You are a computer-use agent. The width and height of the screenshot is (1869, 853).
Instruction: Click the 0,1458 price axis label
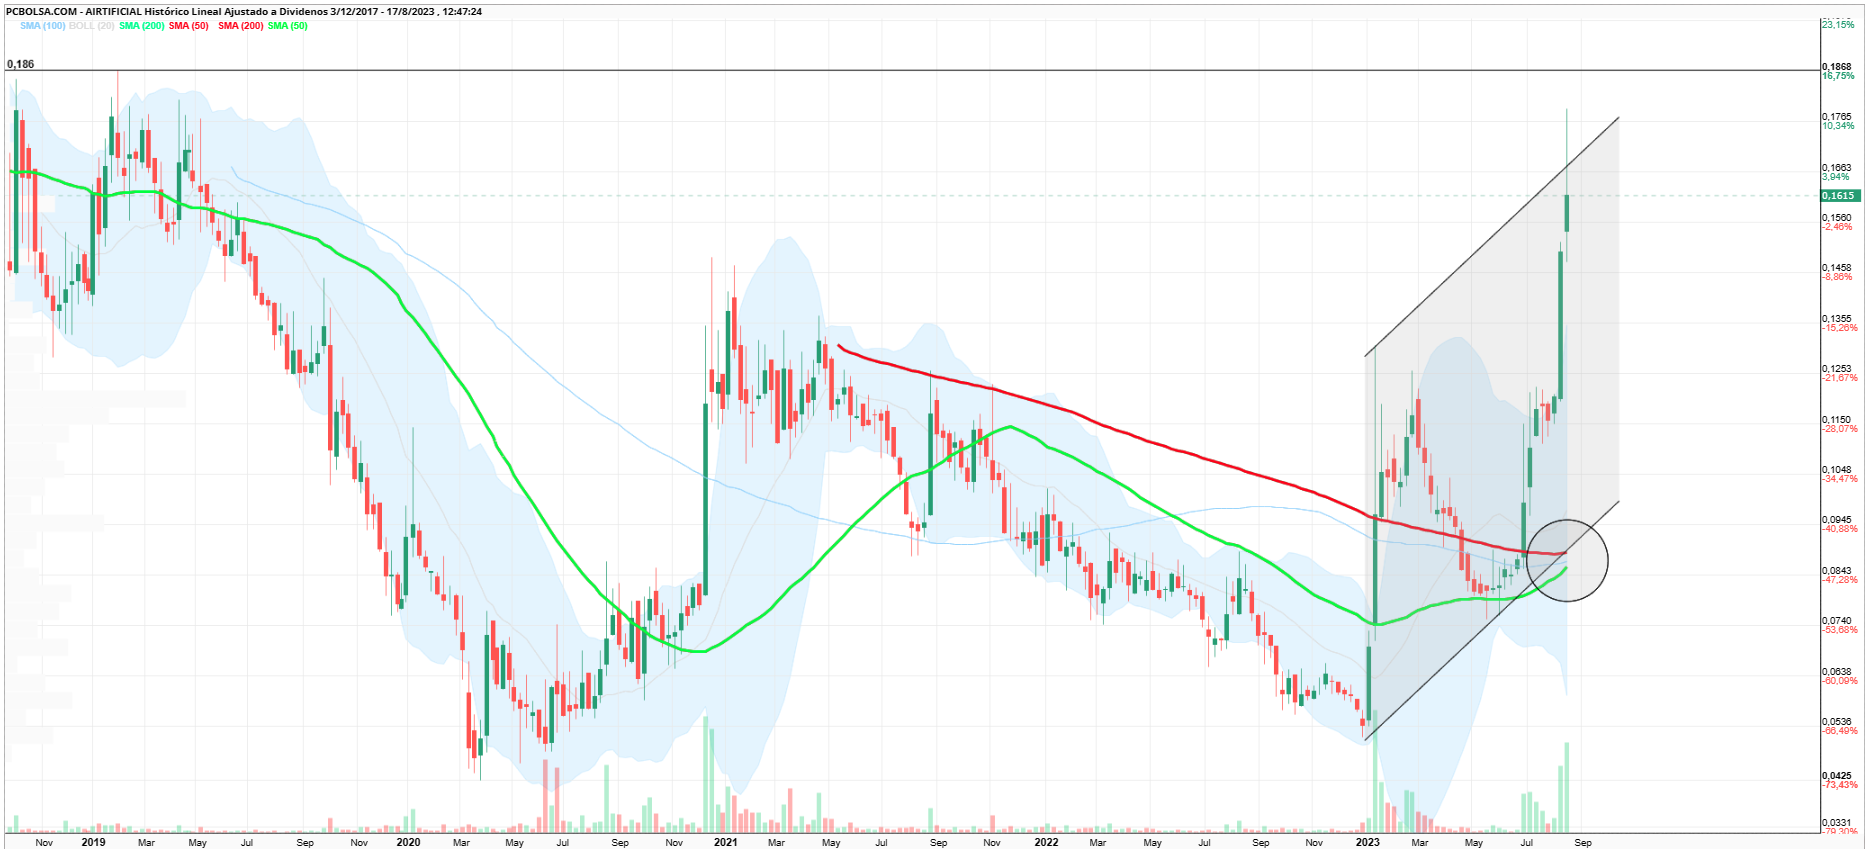[x=1837, y=268]
